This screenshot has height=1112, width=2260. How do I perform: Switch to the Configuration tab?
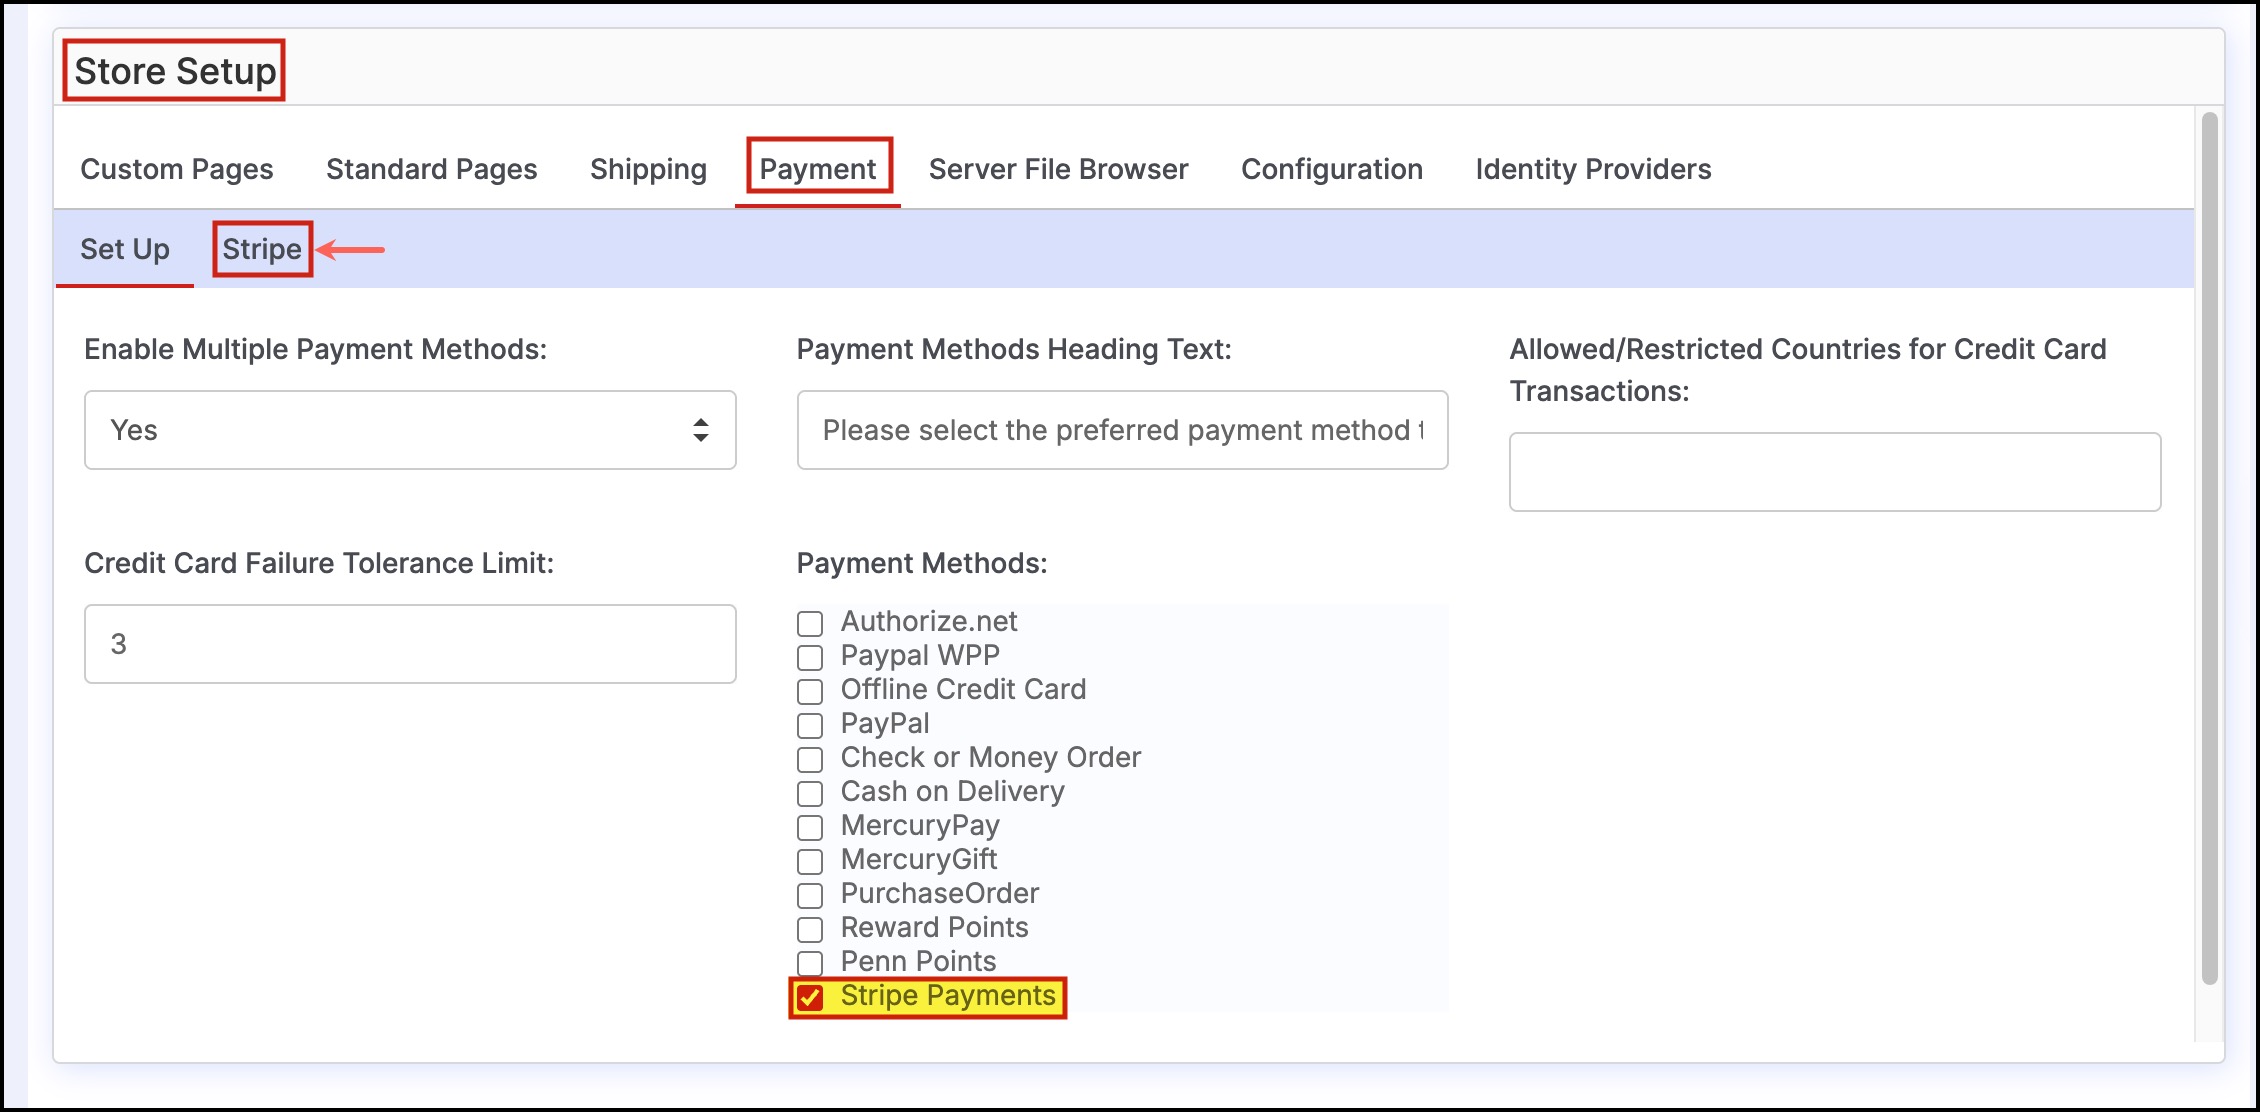click(1331, 169)
